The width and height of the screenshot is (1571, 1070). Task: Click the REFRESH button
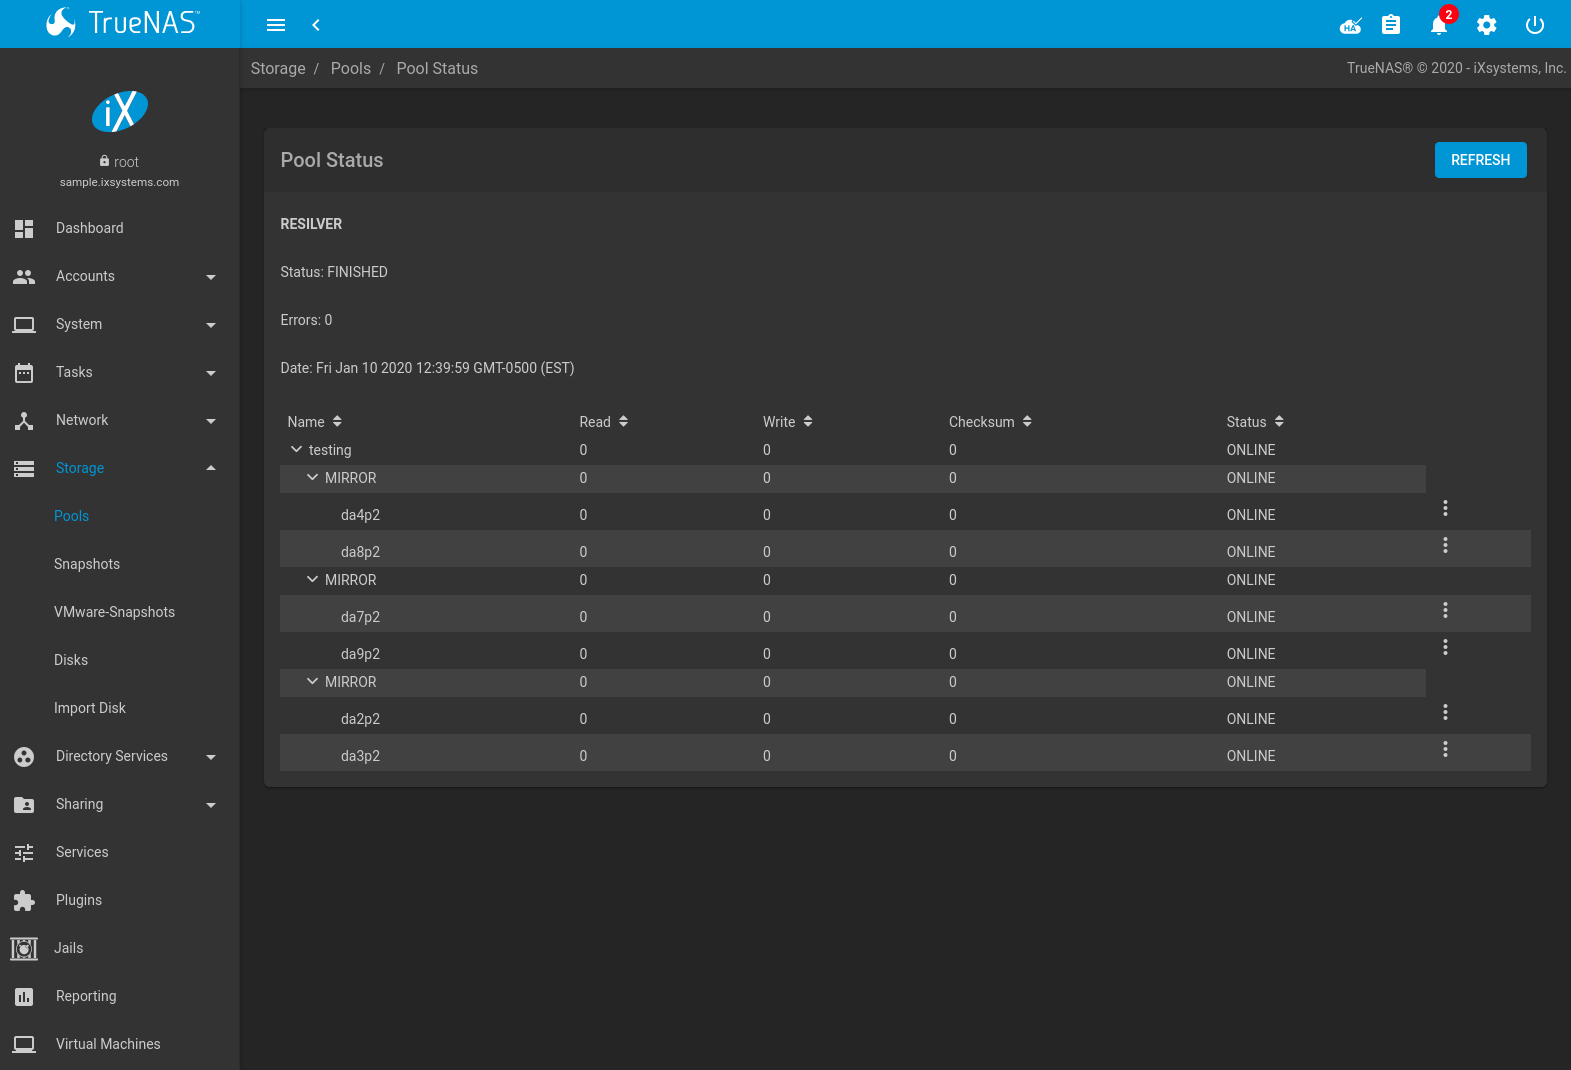[1481, 160]
